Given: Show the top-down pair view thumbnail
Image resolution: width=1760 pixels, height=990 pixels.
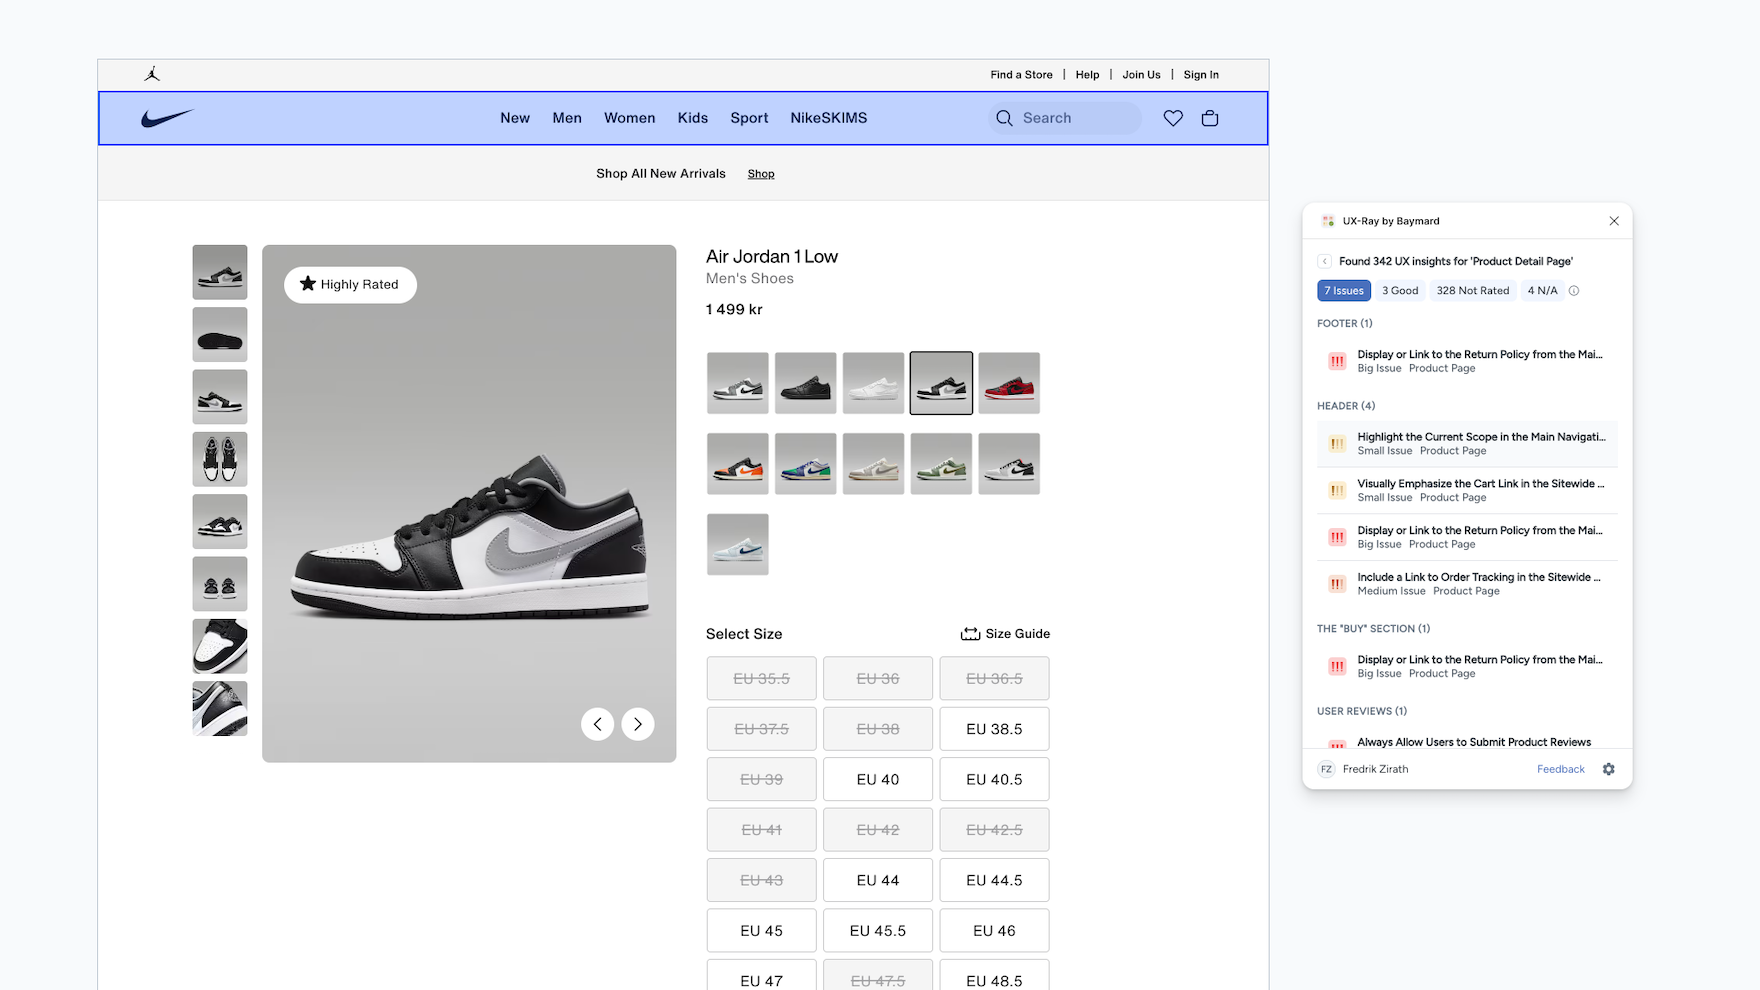Looking at the screenshot, I should (220, 459).
